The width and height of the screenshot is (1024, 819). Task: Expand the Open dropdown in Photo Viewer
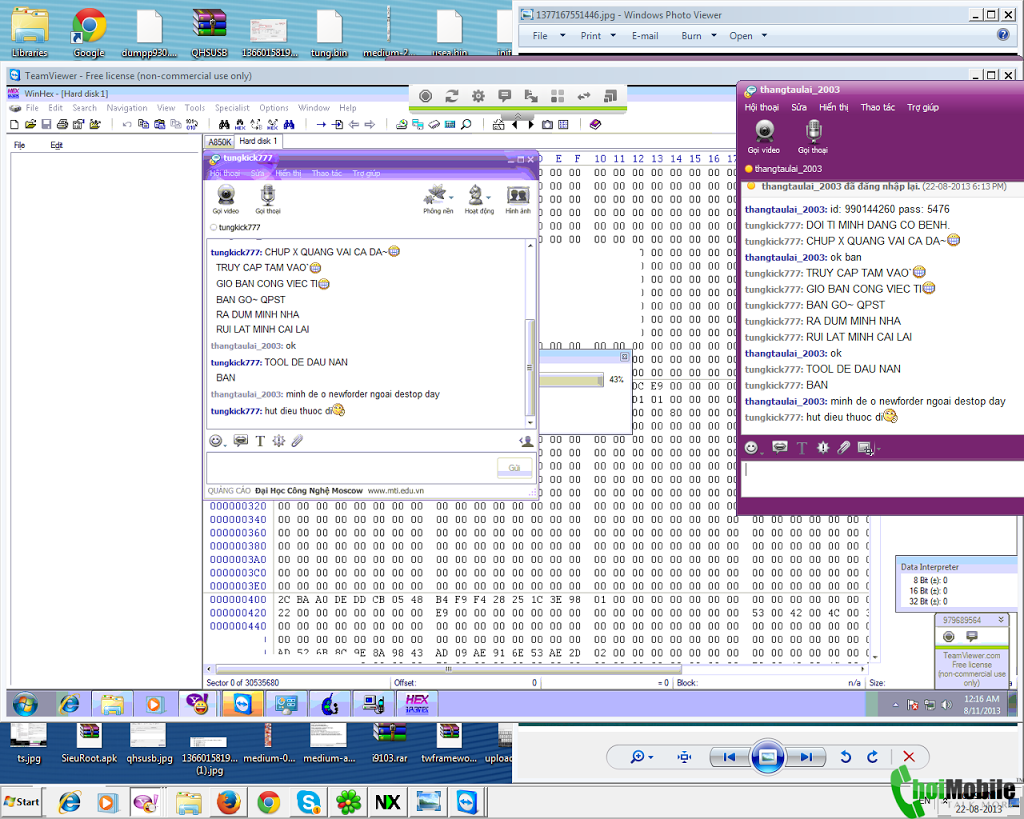click(748, 36)
